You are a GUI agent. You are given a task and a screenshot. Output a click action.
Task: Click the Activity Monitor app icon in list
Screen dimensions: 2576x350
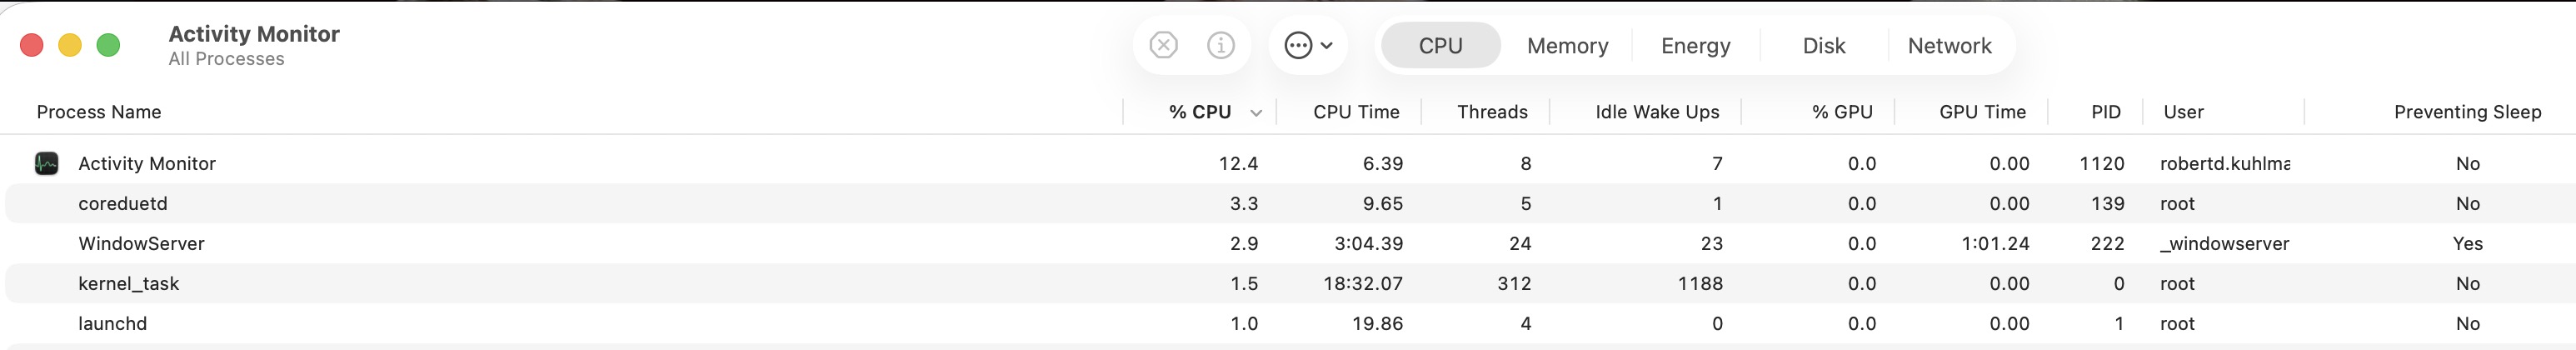tap(46, 163)
